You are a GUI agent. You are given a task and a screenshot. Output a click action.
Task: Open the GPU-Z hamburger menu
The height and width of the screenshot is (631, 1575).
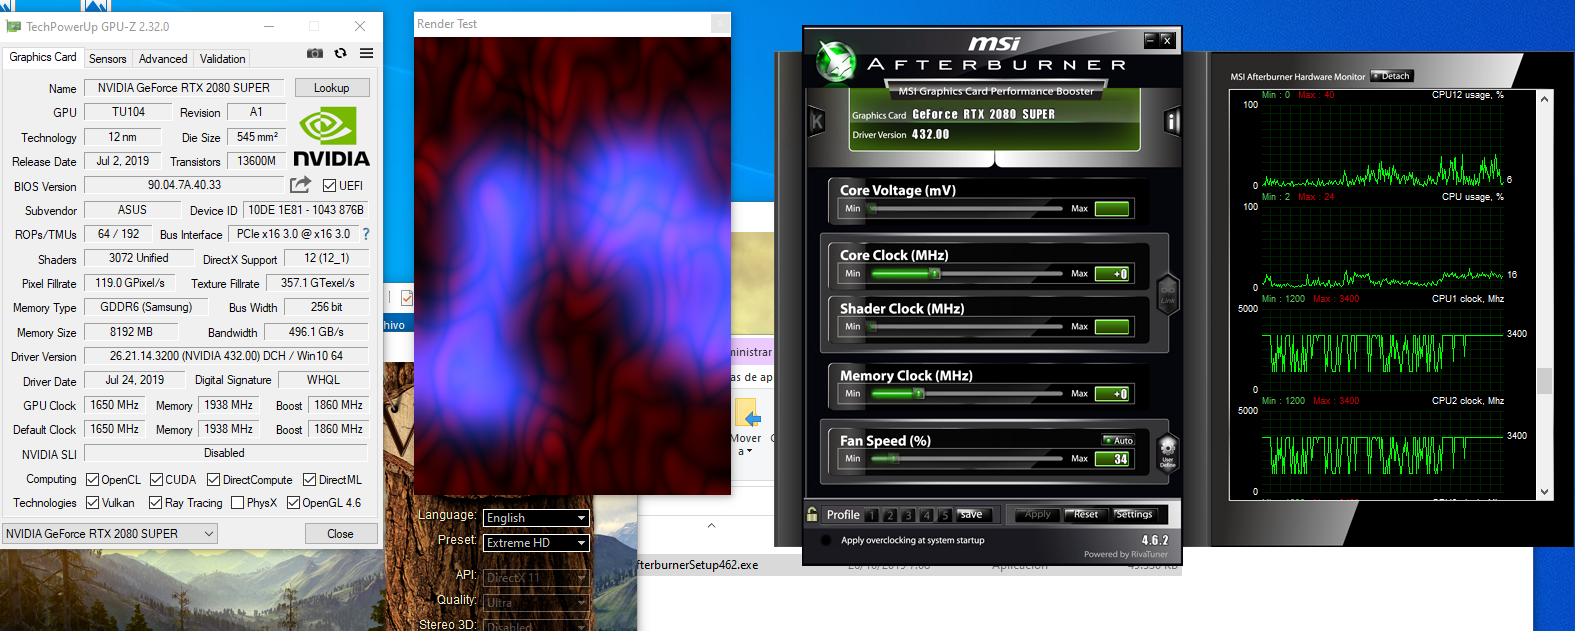367,53
